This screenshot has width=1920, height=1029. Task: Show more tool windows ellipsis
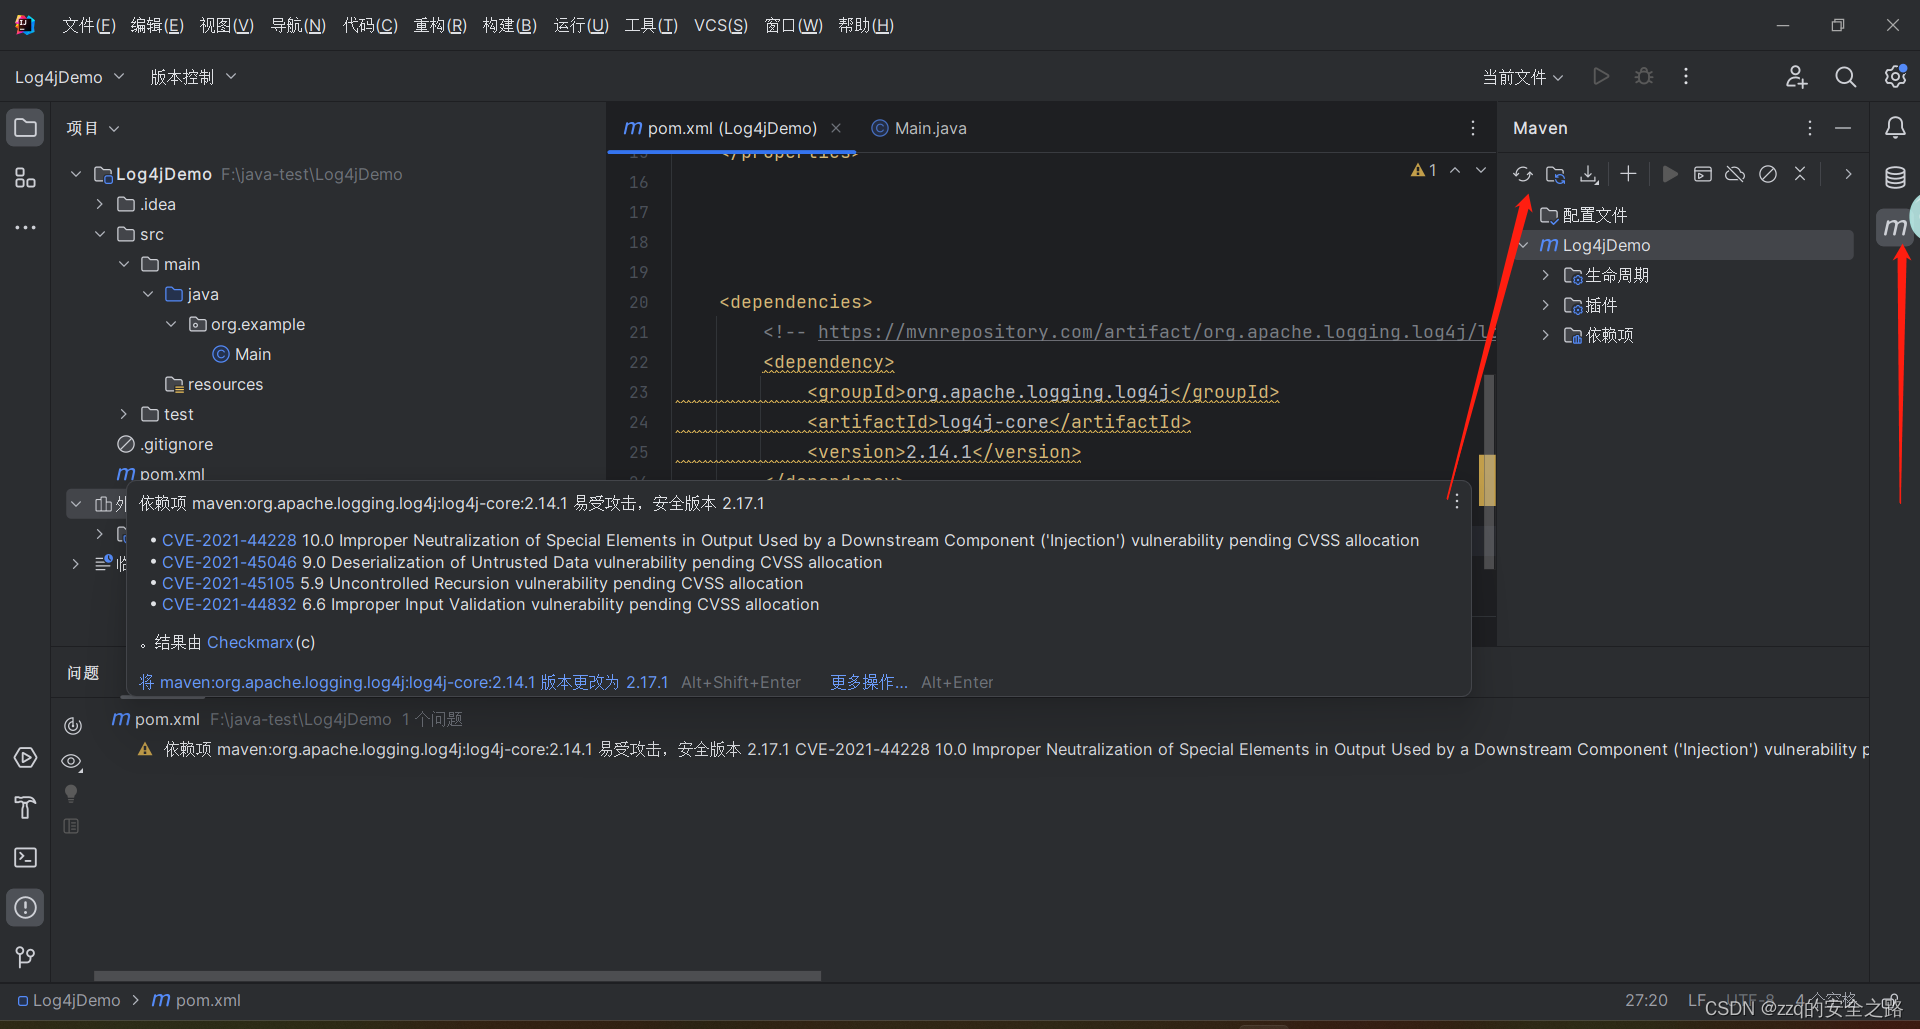(x=26, y=228)
